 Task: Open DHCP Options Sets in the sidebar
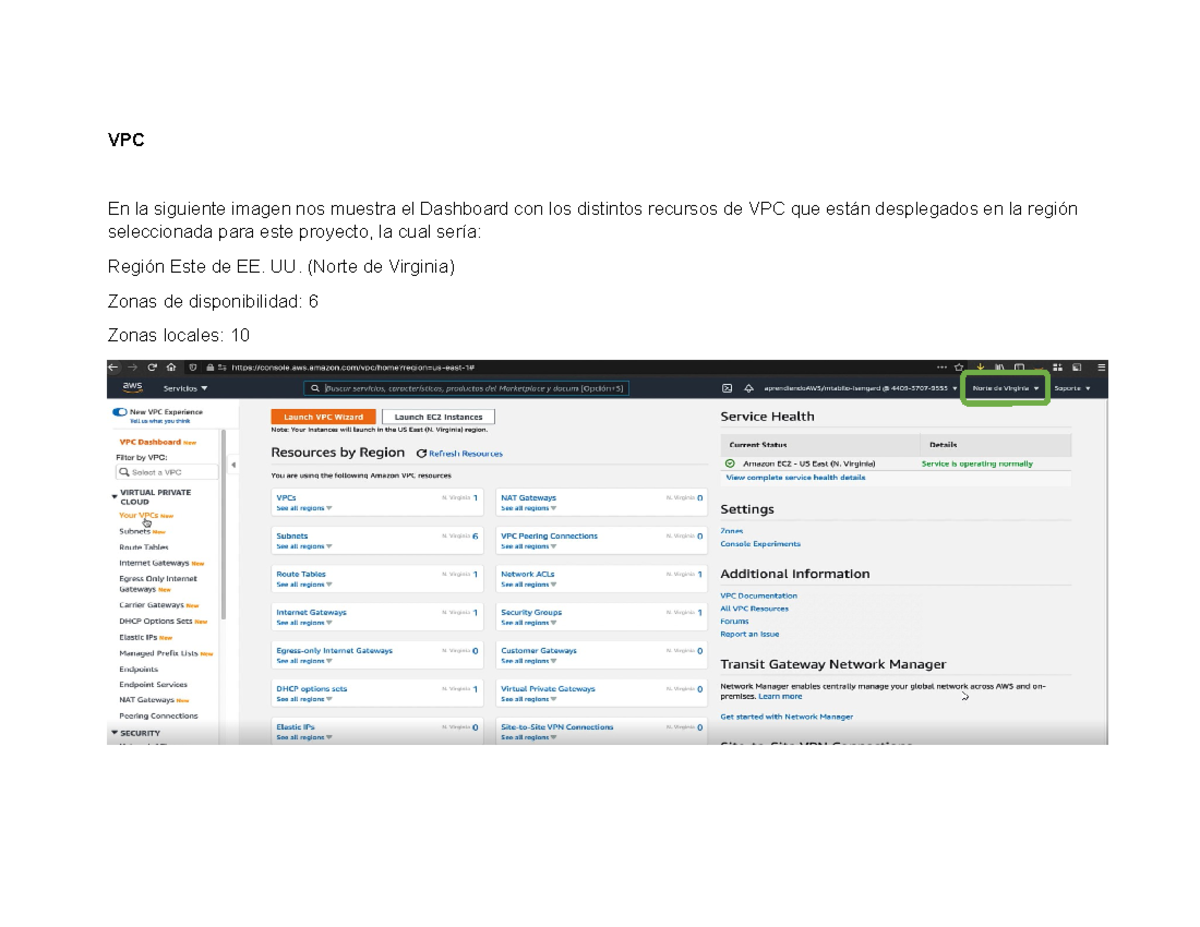(x=155, y=621)
